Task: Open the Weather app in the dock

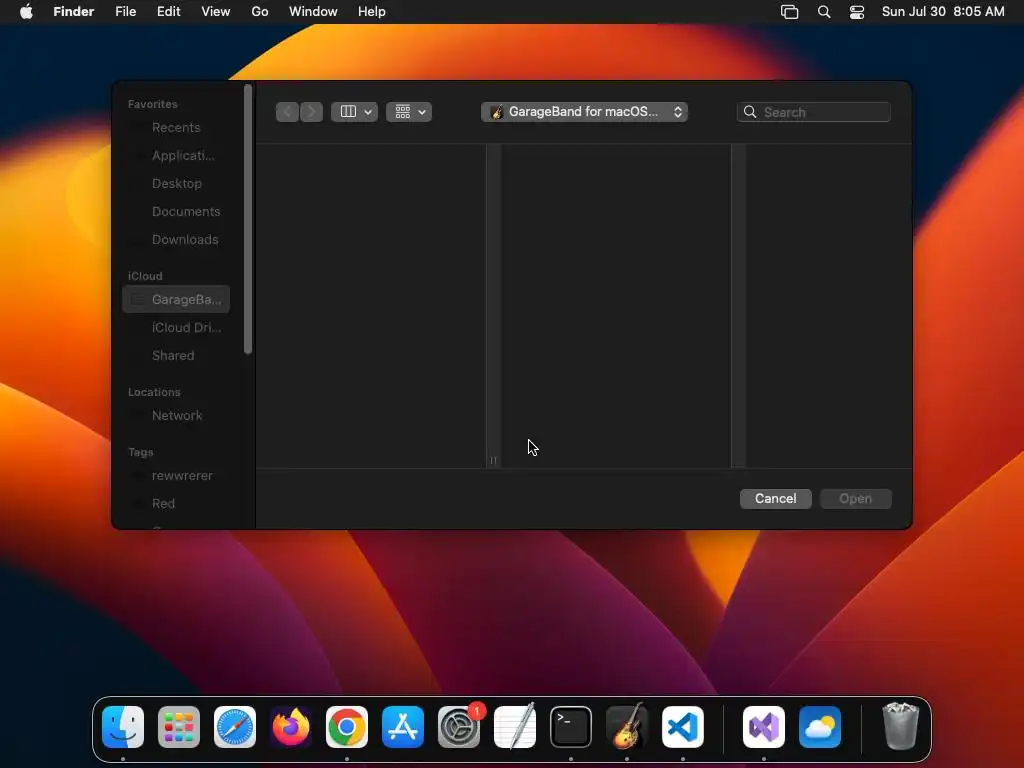Action: point(820,727)
